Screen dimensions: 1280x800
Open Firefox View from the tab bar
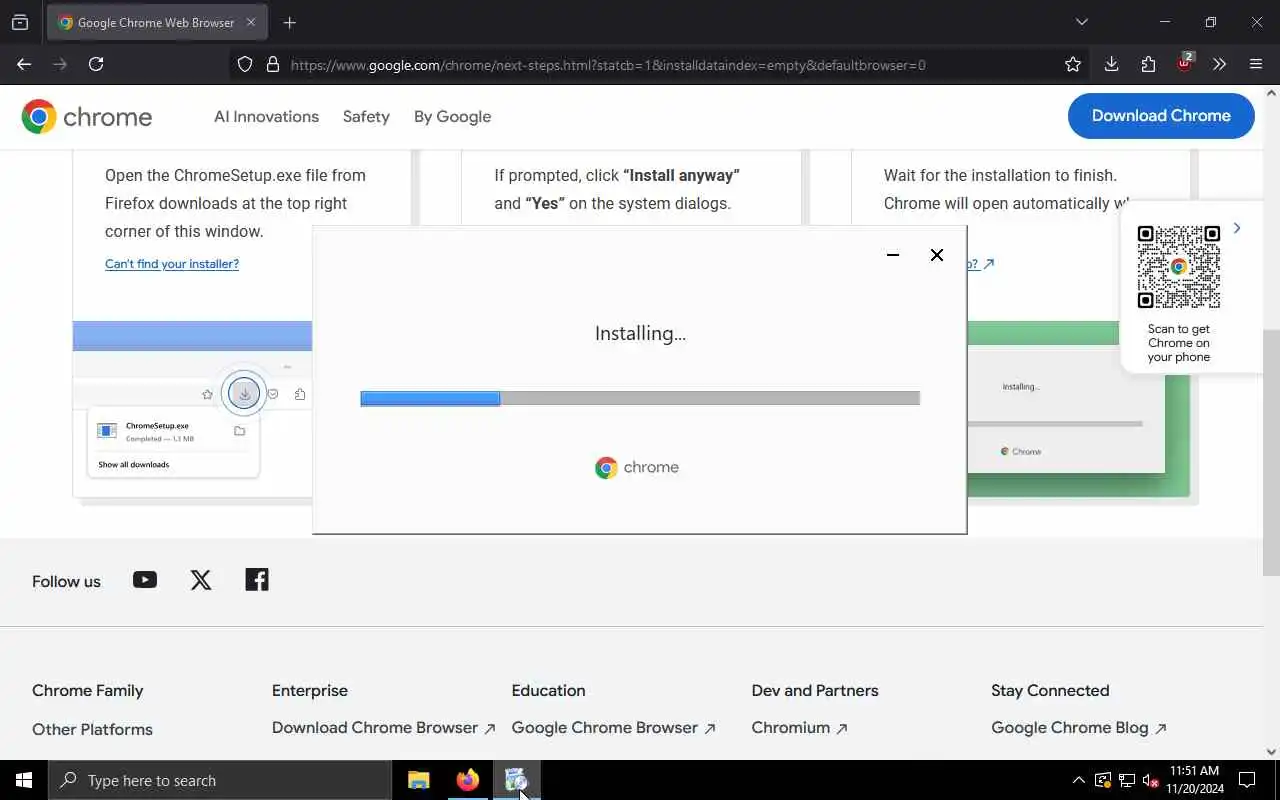click(20, 22)
